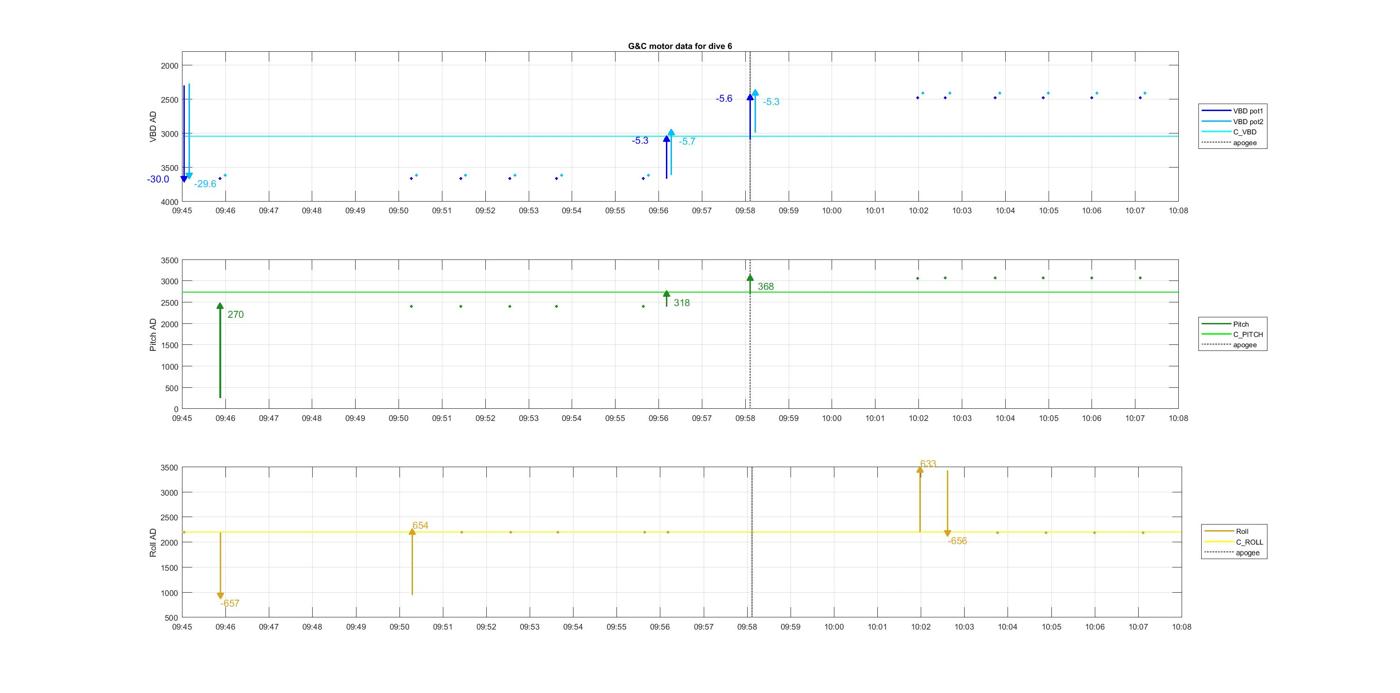1400x693 pixels.
Task: Click the light blue "-5.7" data label
Action: click(687, 142)
